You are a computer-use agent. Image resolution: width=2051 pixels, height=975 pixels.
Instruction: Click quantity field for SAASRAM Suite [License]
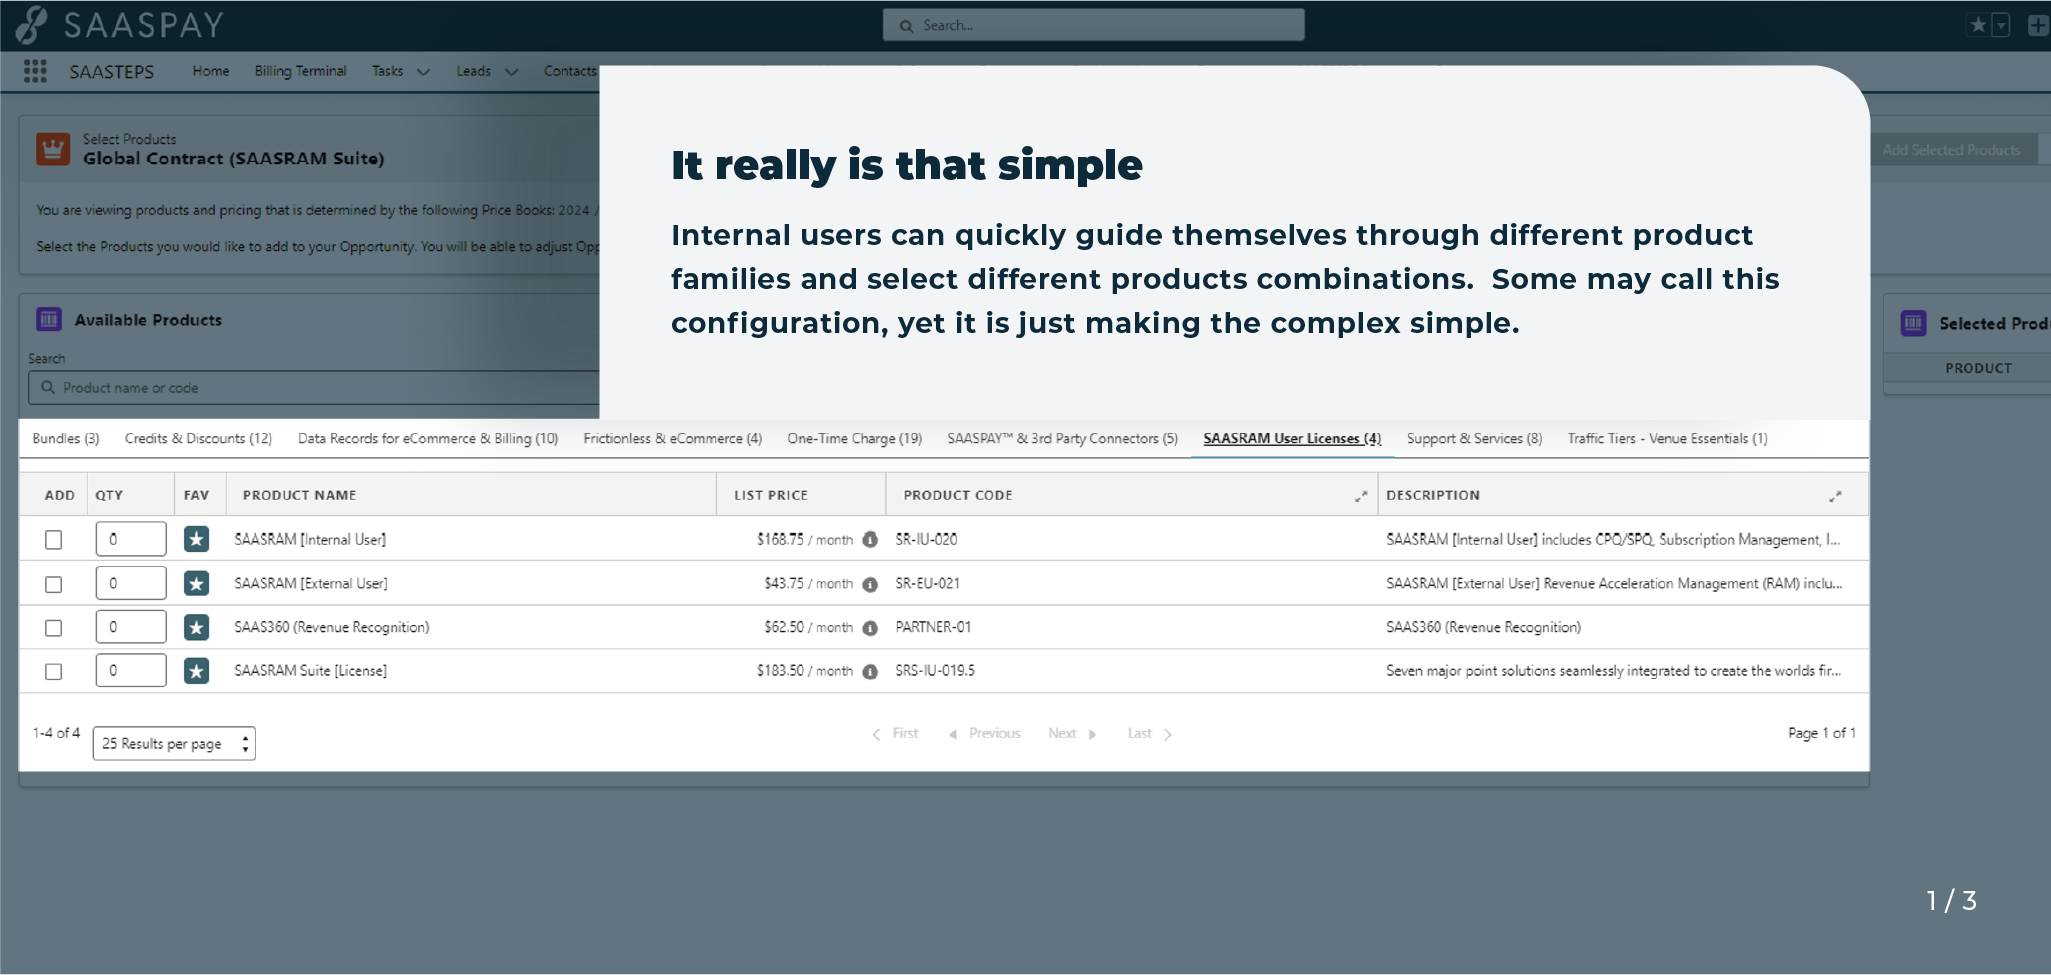point(131,671)
